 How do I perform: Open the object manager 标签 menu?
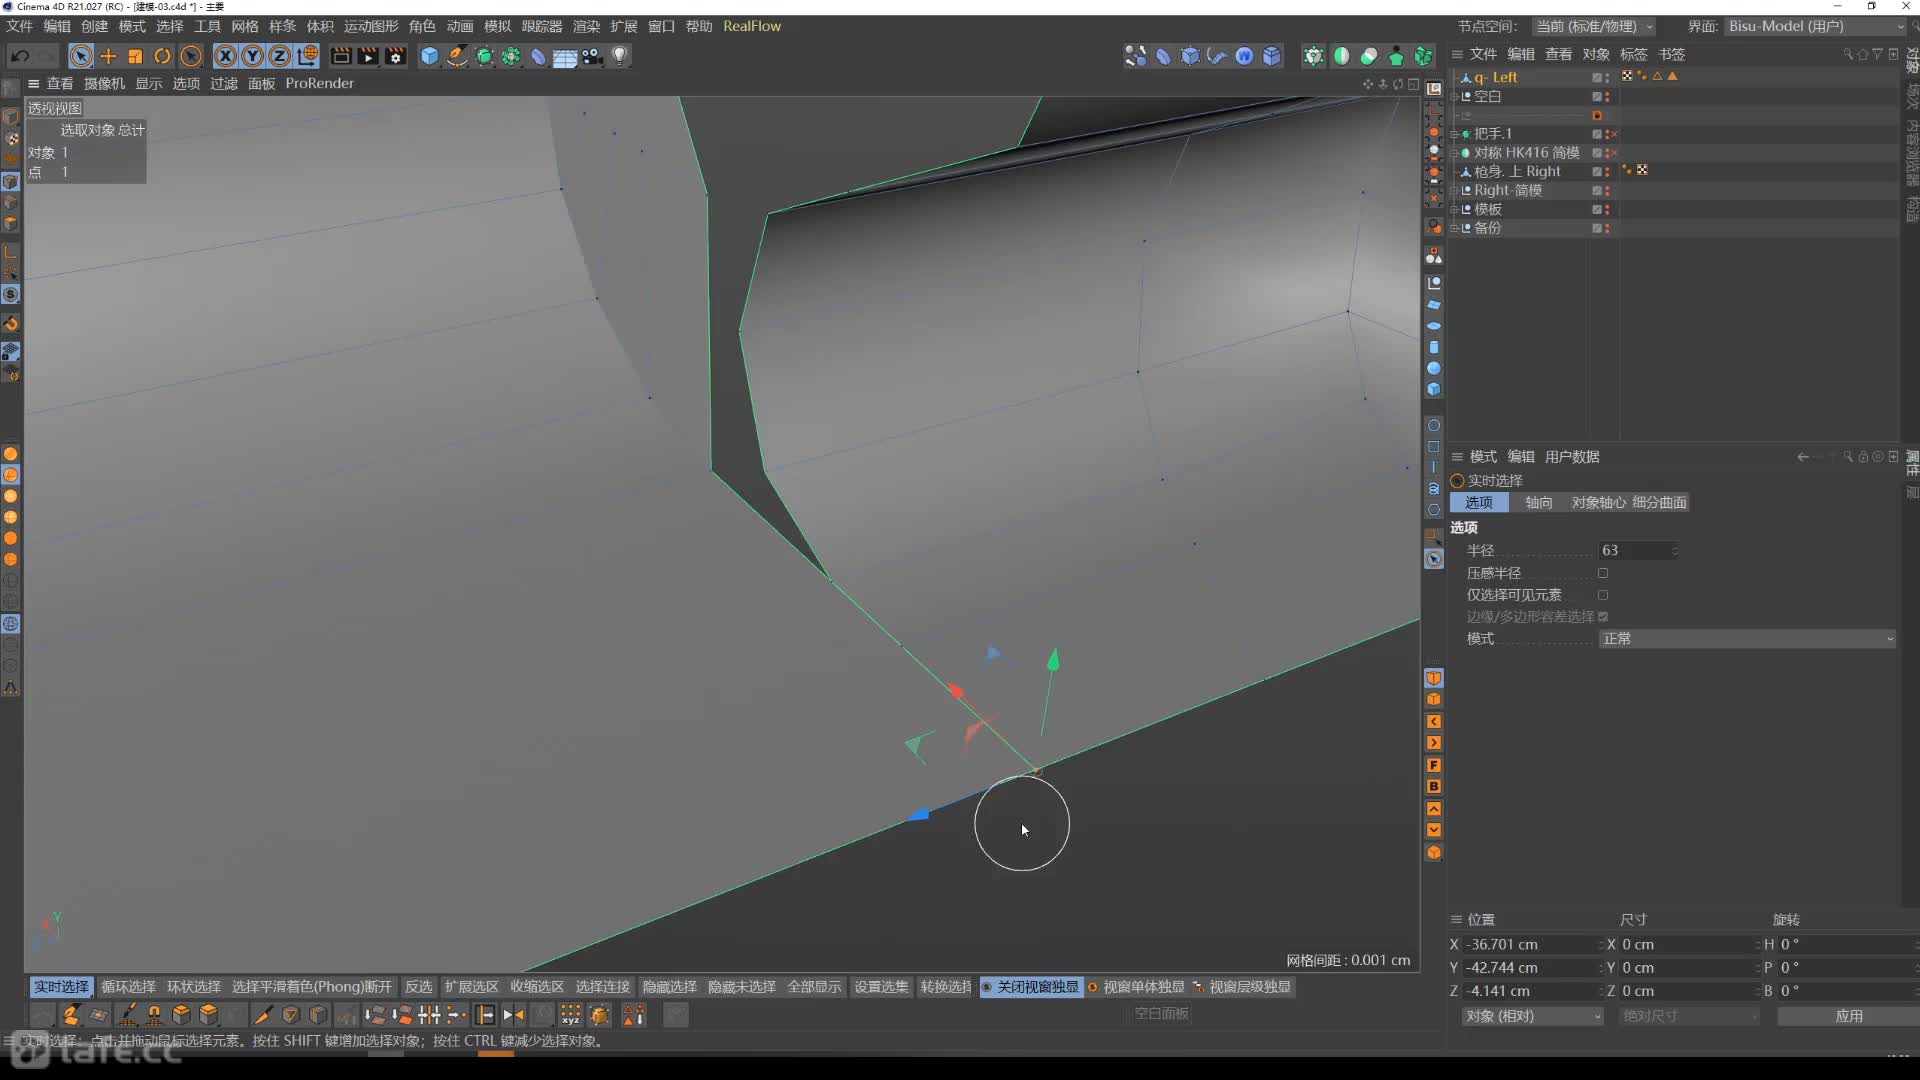tap(1633, 54)
